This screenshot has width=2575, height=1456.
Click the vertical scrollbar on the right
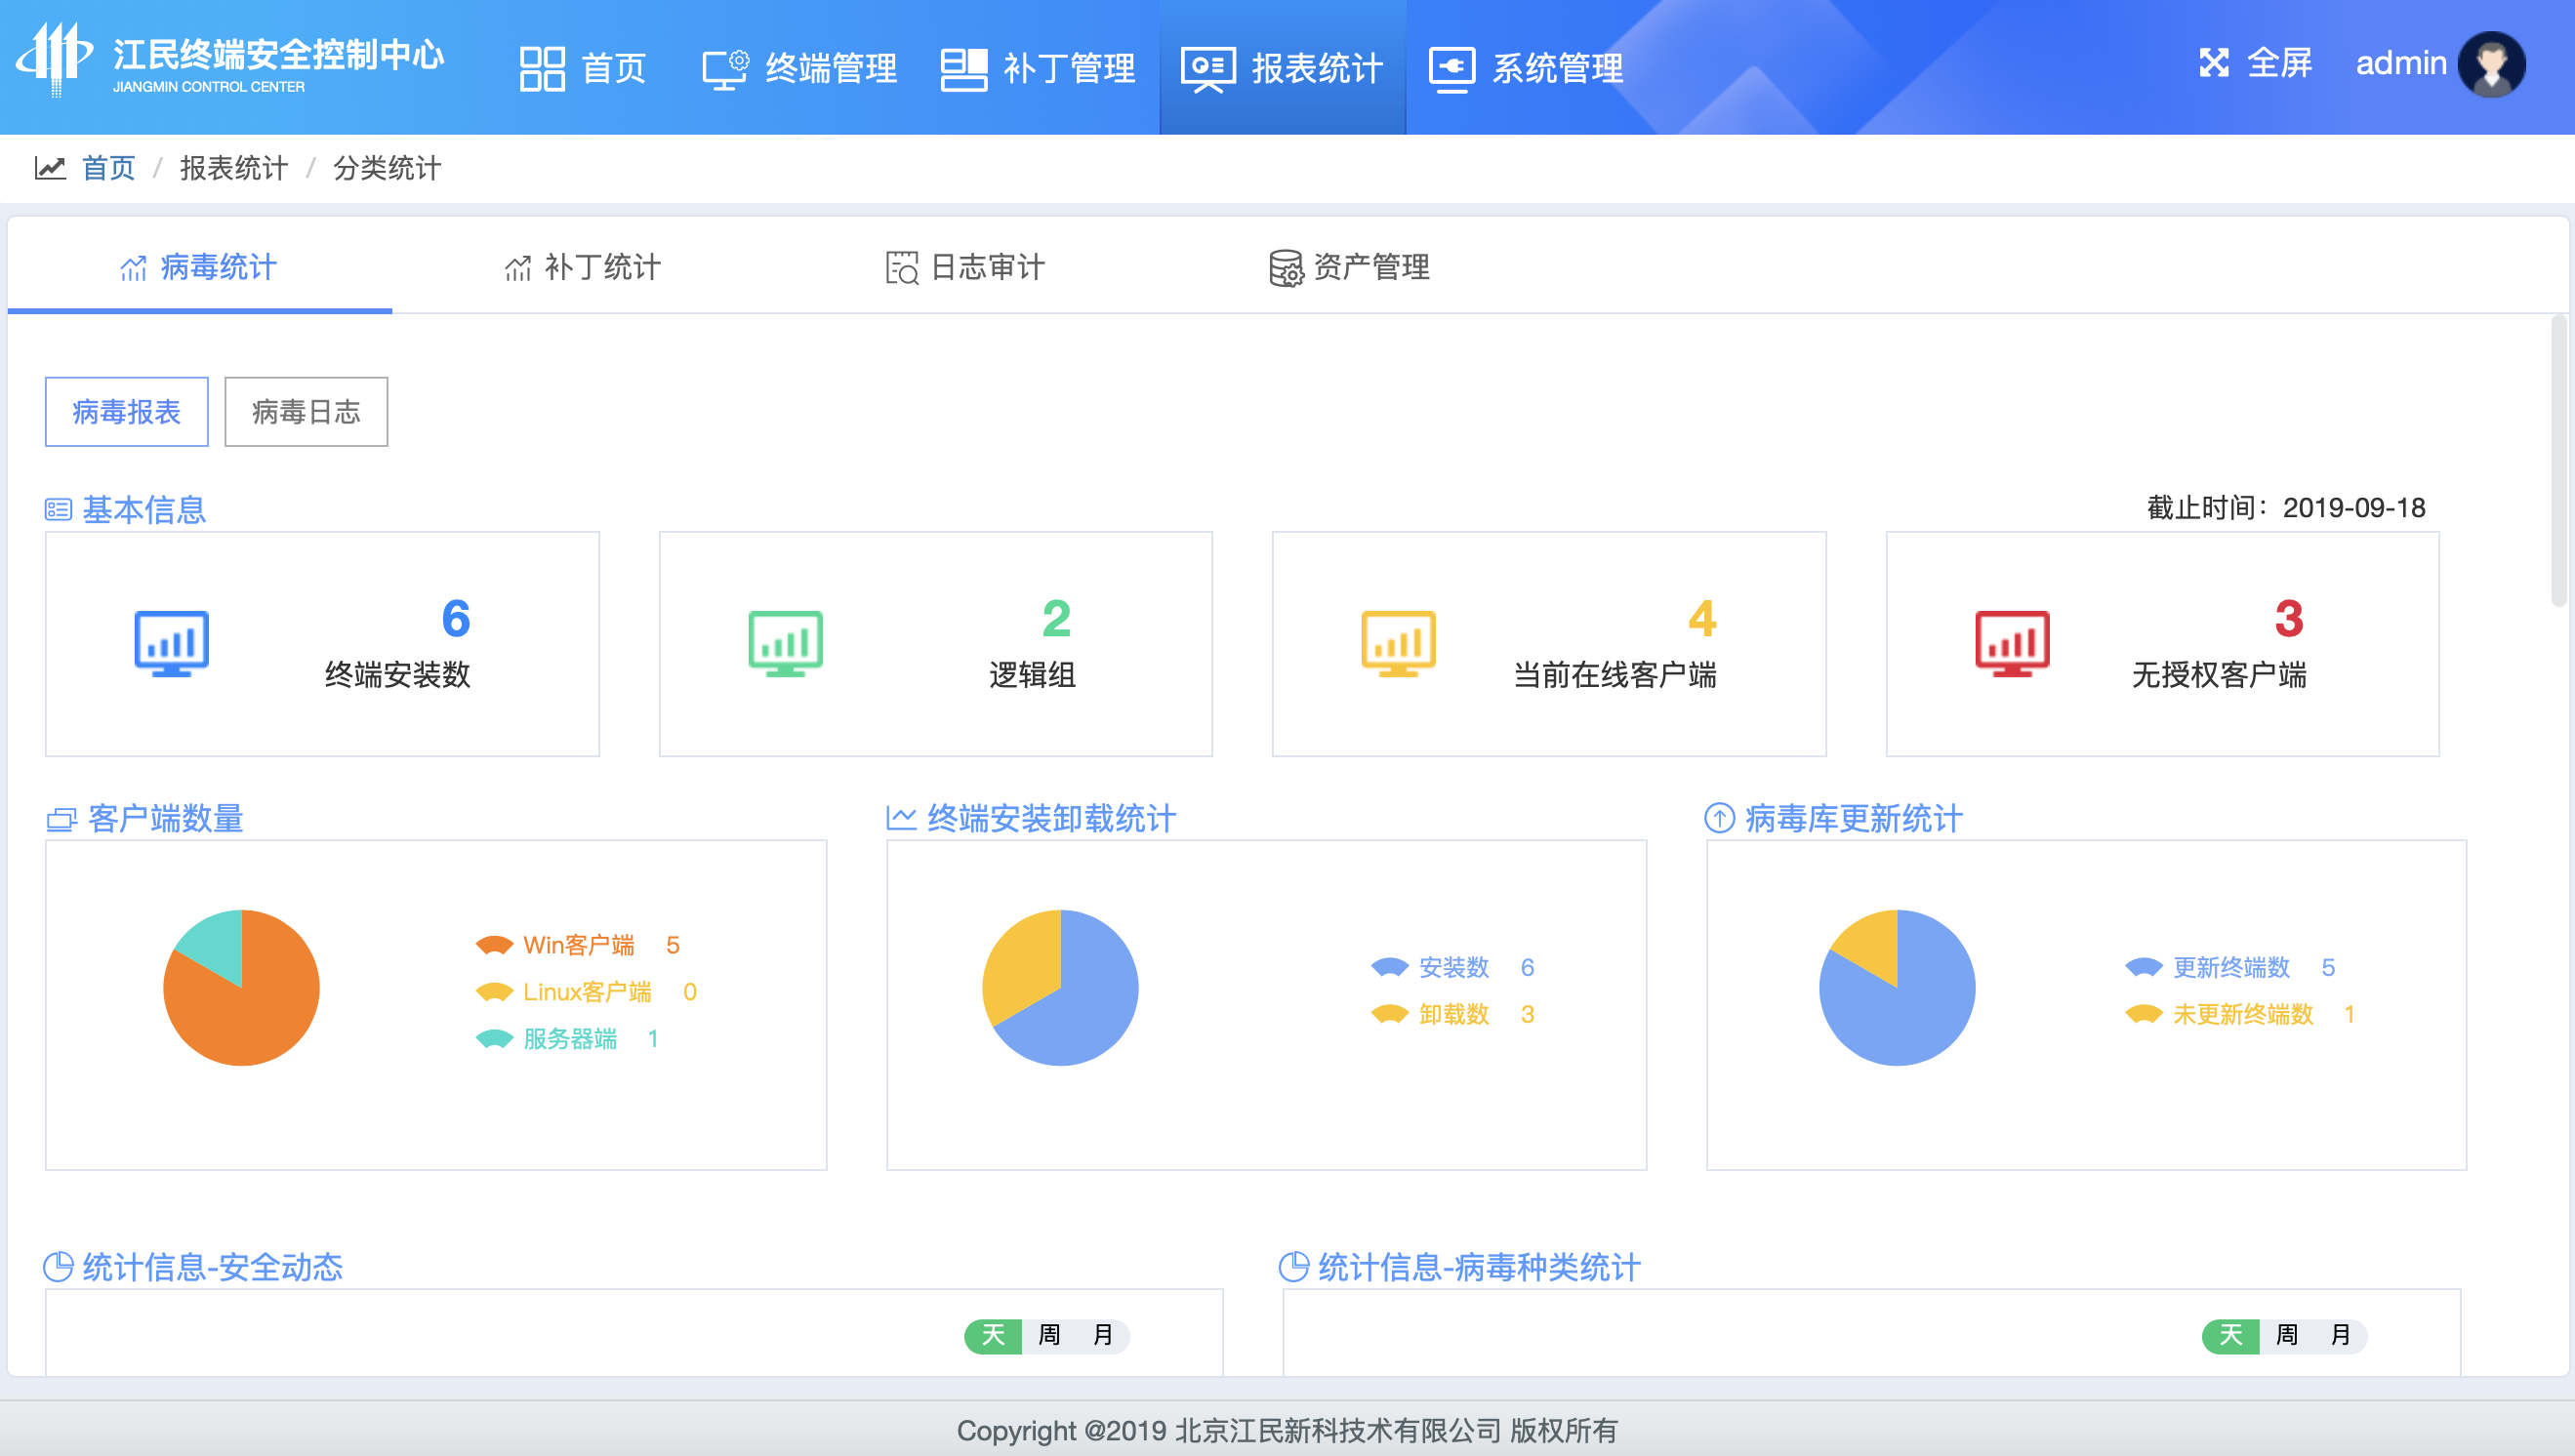click(2558, 461)
